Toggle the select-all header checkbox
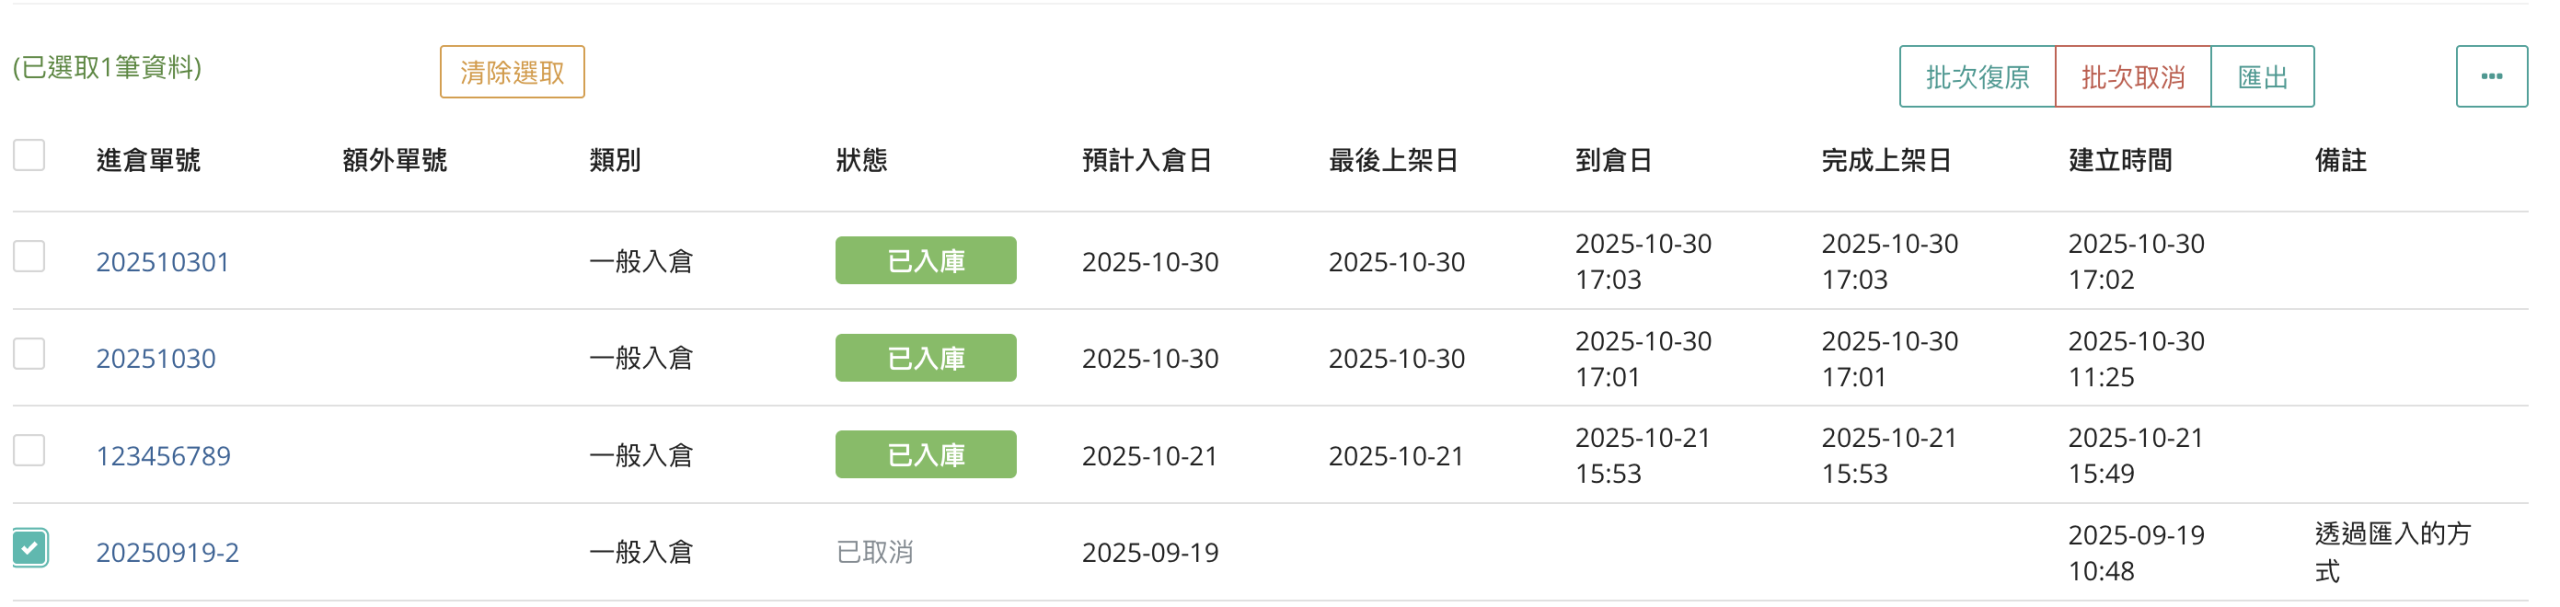 tap(29, 155)
